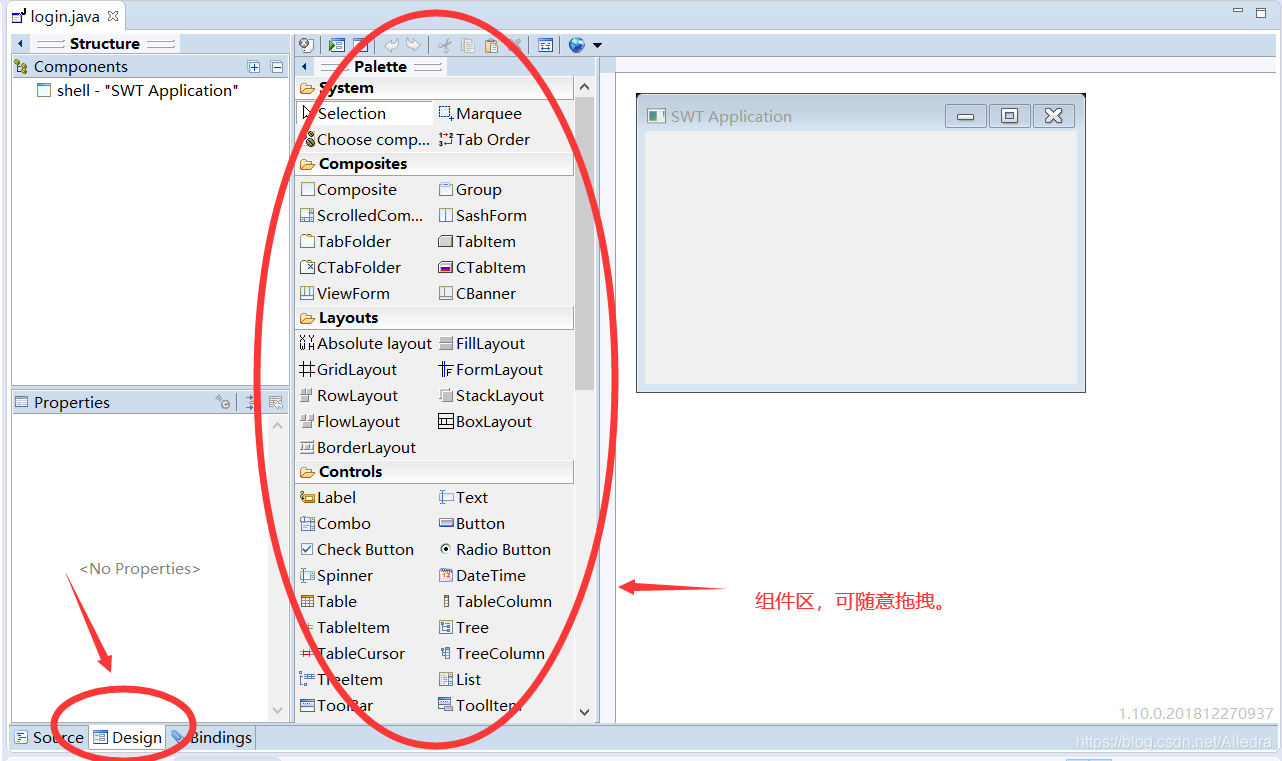The image size is (1282, 761).
Task: Click Expand All in Components panel
Action: pyautogui.click(x=255, y=66)
